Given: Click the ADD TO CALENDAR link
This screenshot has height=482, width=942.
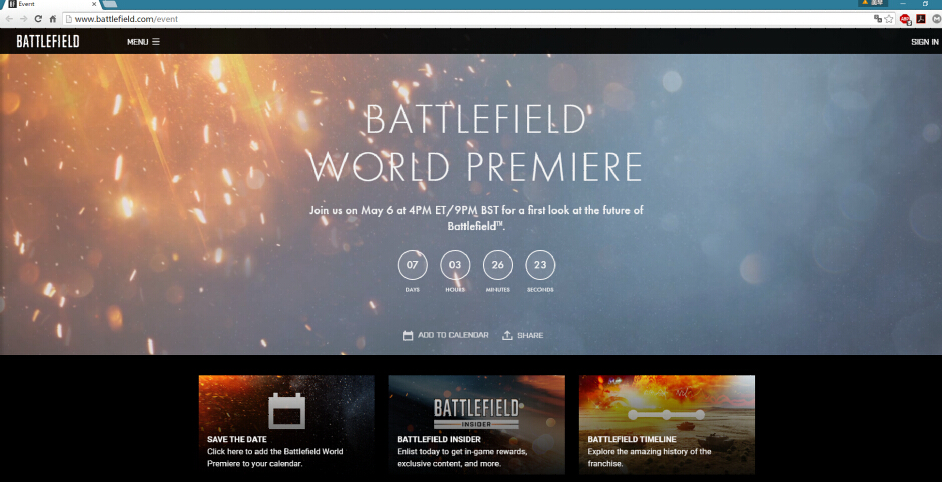Looking at the screenshot, I should (x=446, y=335).
